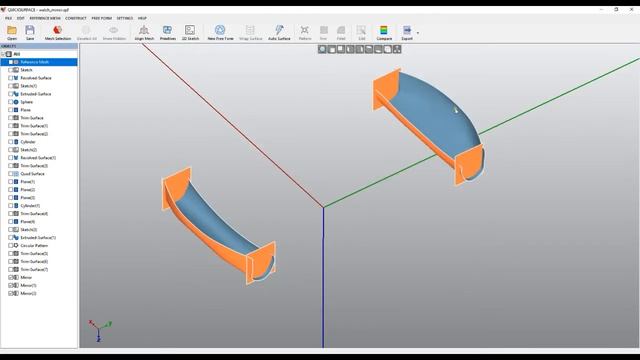Run the Auto Surface tool
The height and width of the screenshot is (360, 640).
(279, 32)
